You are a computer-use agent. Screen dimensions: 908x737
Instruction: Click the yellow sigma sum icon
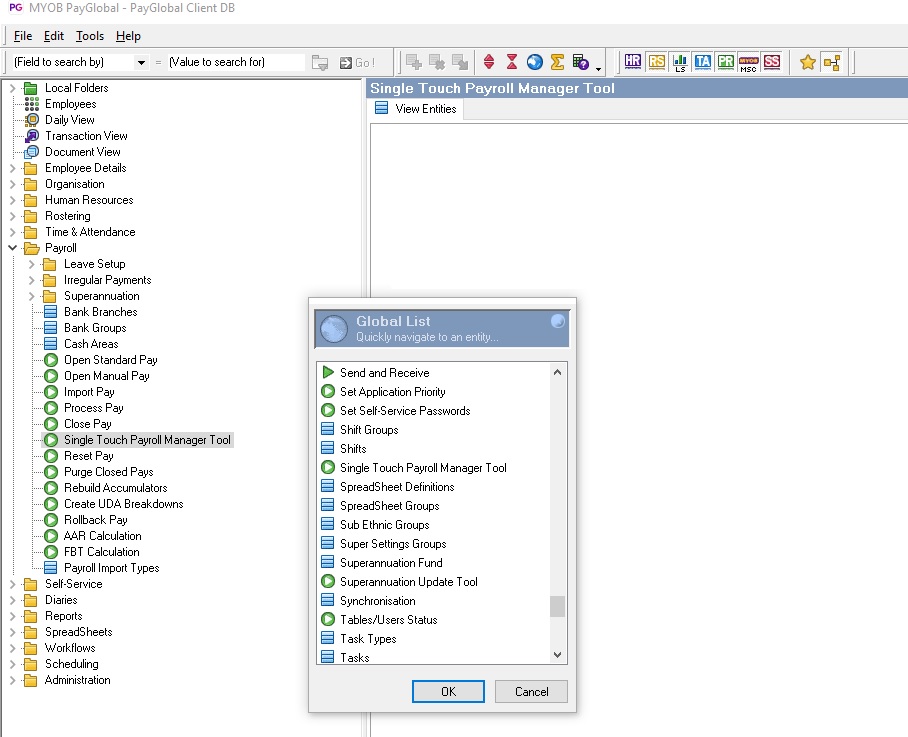point(557,61)
